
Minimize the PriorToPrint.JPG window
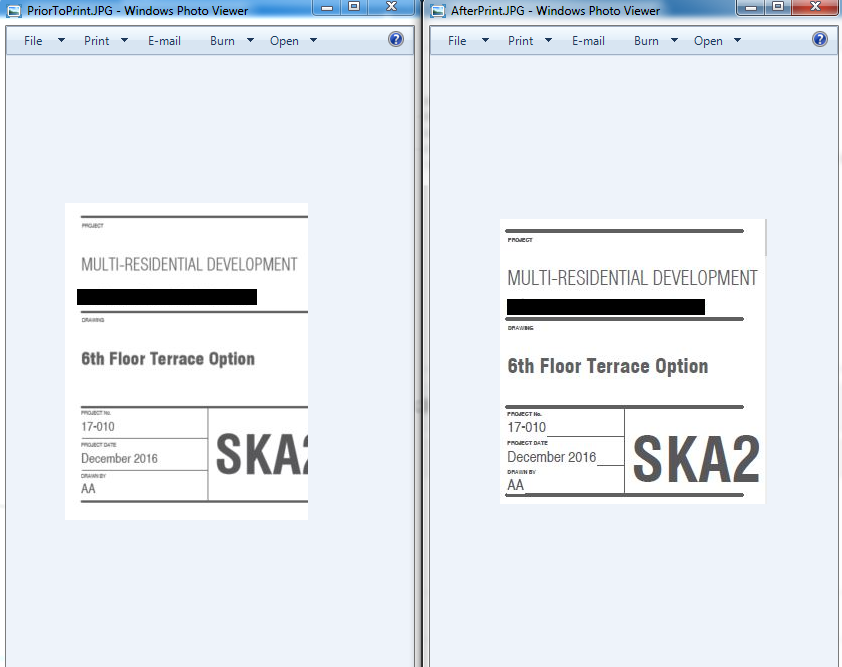tap(326, 7)
